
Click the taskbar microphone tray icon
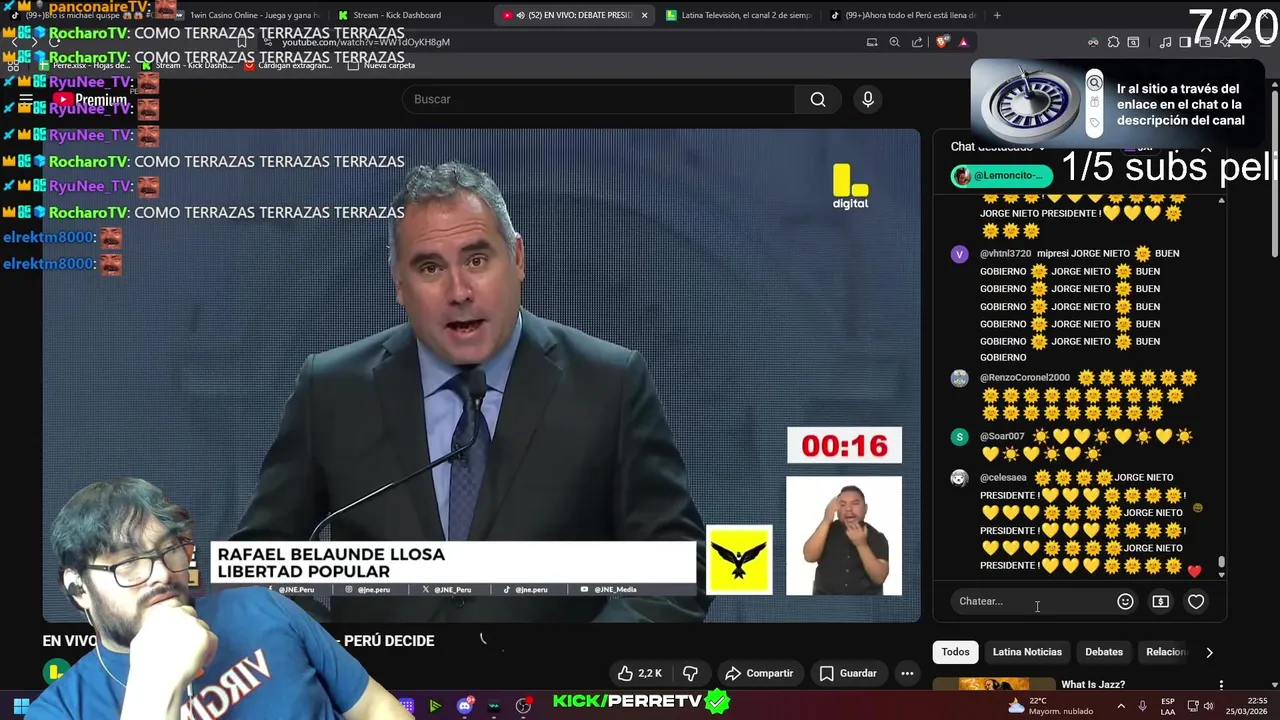(1142, 706)
